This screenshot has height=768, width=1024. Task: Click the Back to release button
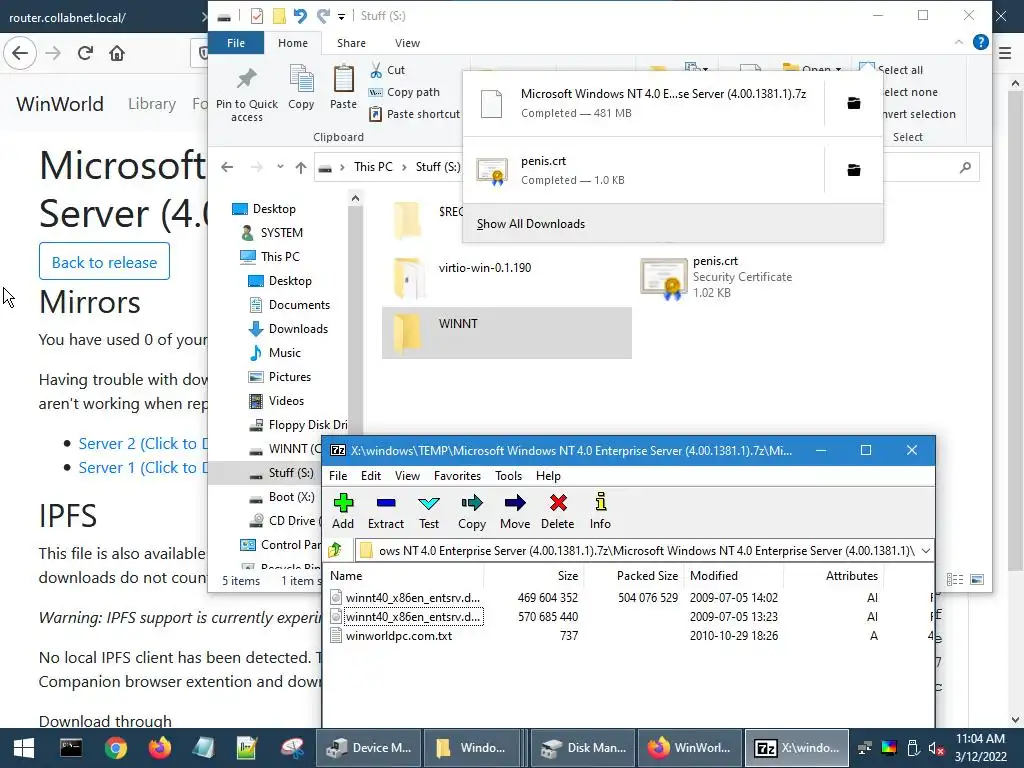click(x=104, y=262)
